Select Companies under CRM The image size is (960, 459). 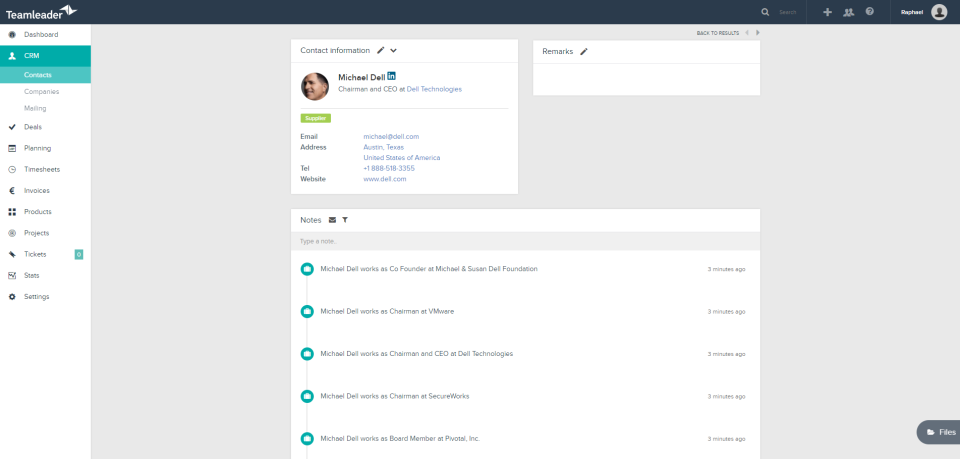pos(42,92)
